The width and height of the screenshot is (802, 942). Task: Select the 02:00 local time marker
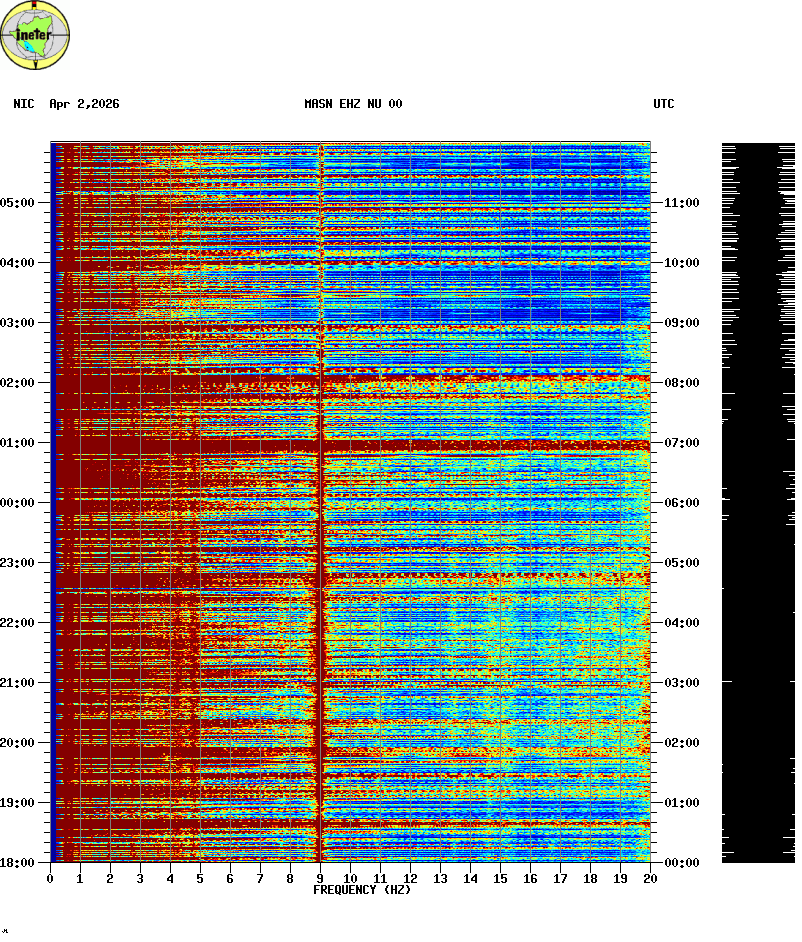(x=18, y=383)
